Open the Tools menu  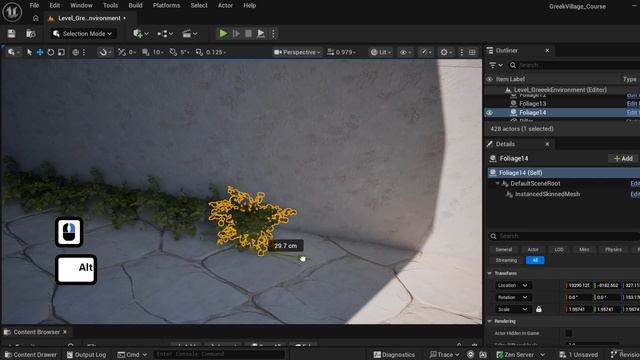pos(110,6)
